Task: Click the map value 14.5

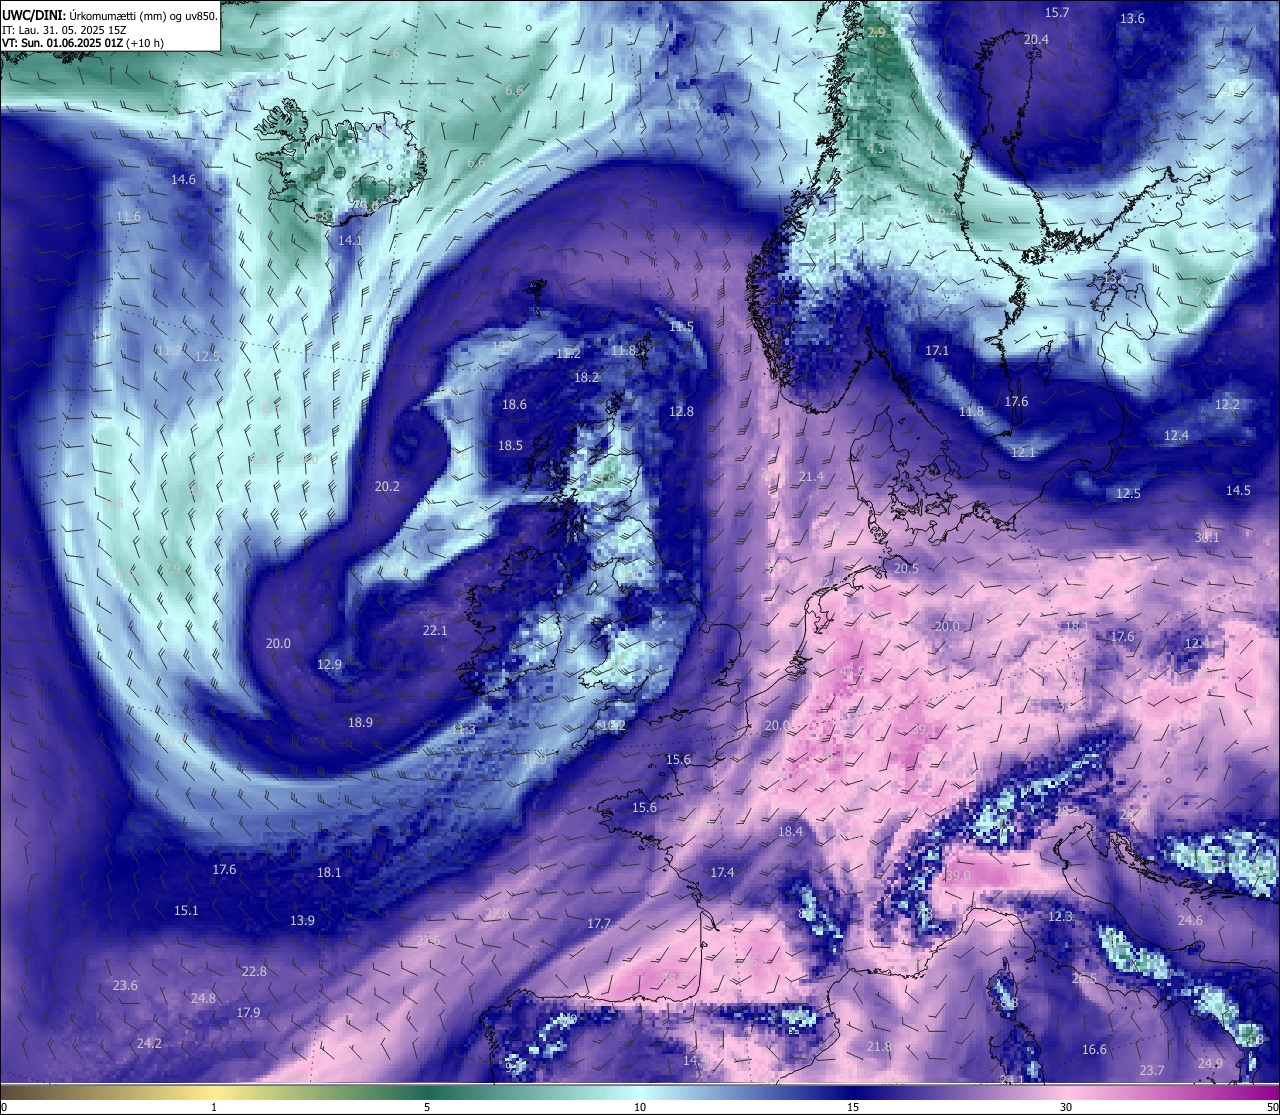Action: pos(1238,491)
